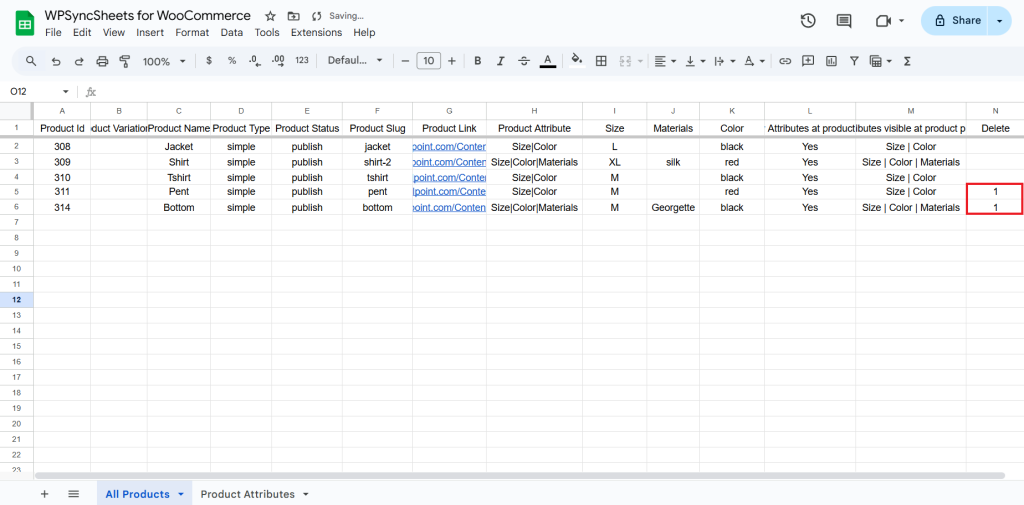Open the All Products tab menu arrow
This screenshot has height=505, width=1024.
(181, 495)
